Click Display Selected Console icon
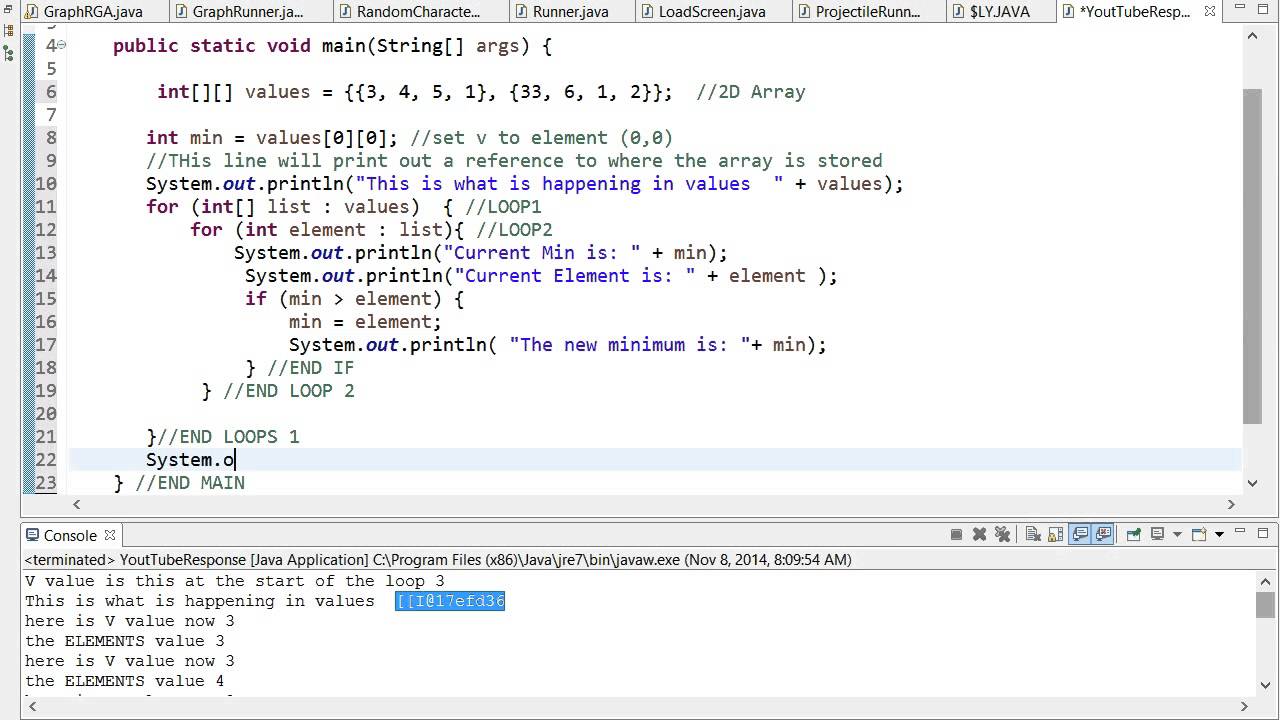Viewport: 1280px width, 720px height. (x=1157, y=534)
